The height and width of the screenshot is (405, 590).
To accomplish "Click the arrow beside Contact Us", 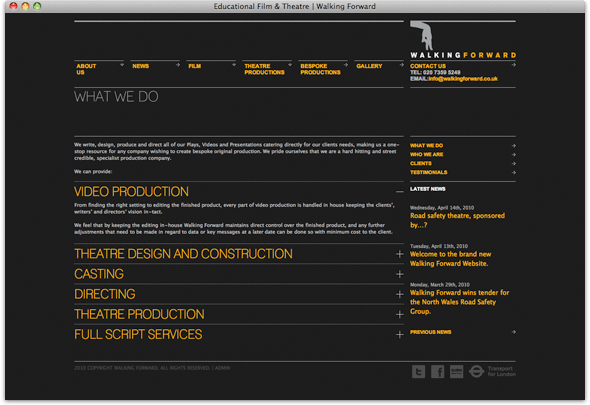I will (x=514, y=65).
